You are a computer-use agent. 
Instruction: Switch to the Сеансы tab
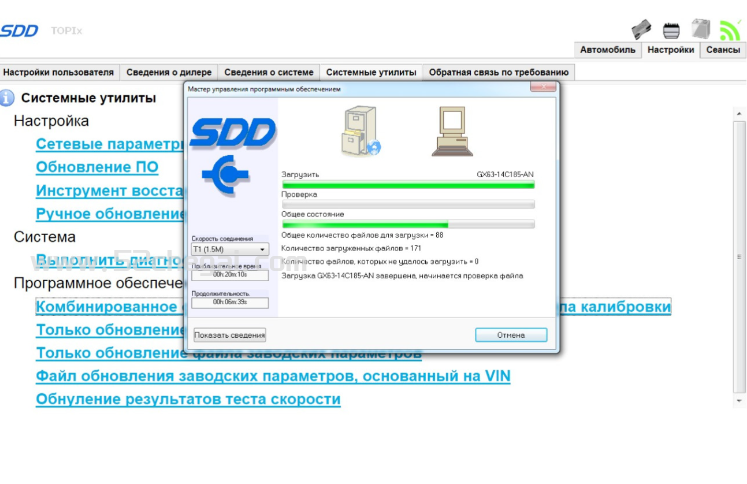tap(723, 50)
